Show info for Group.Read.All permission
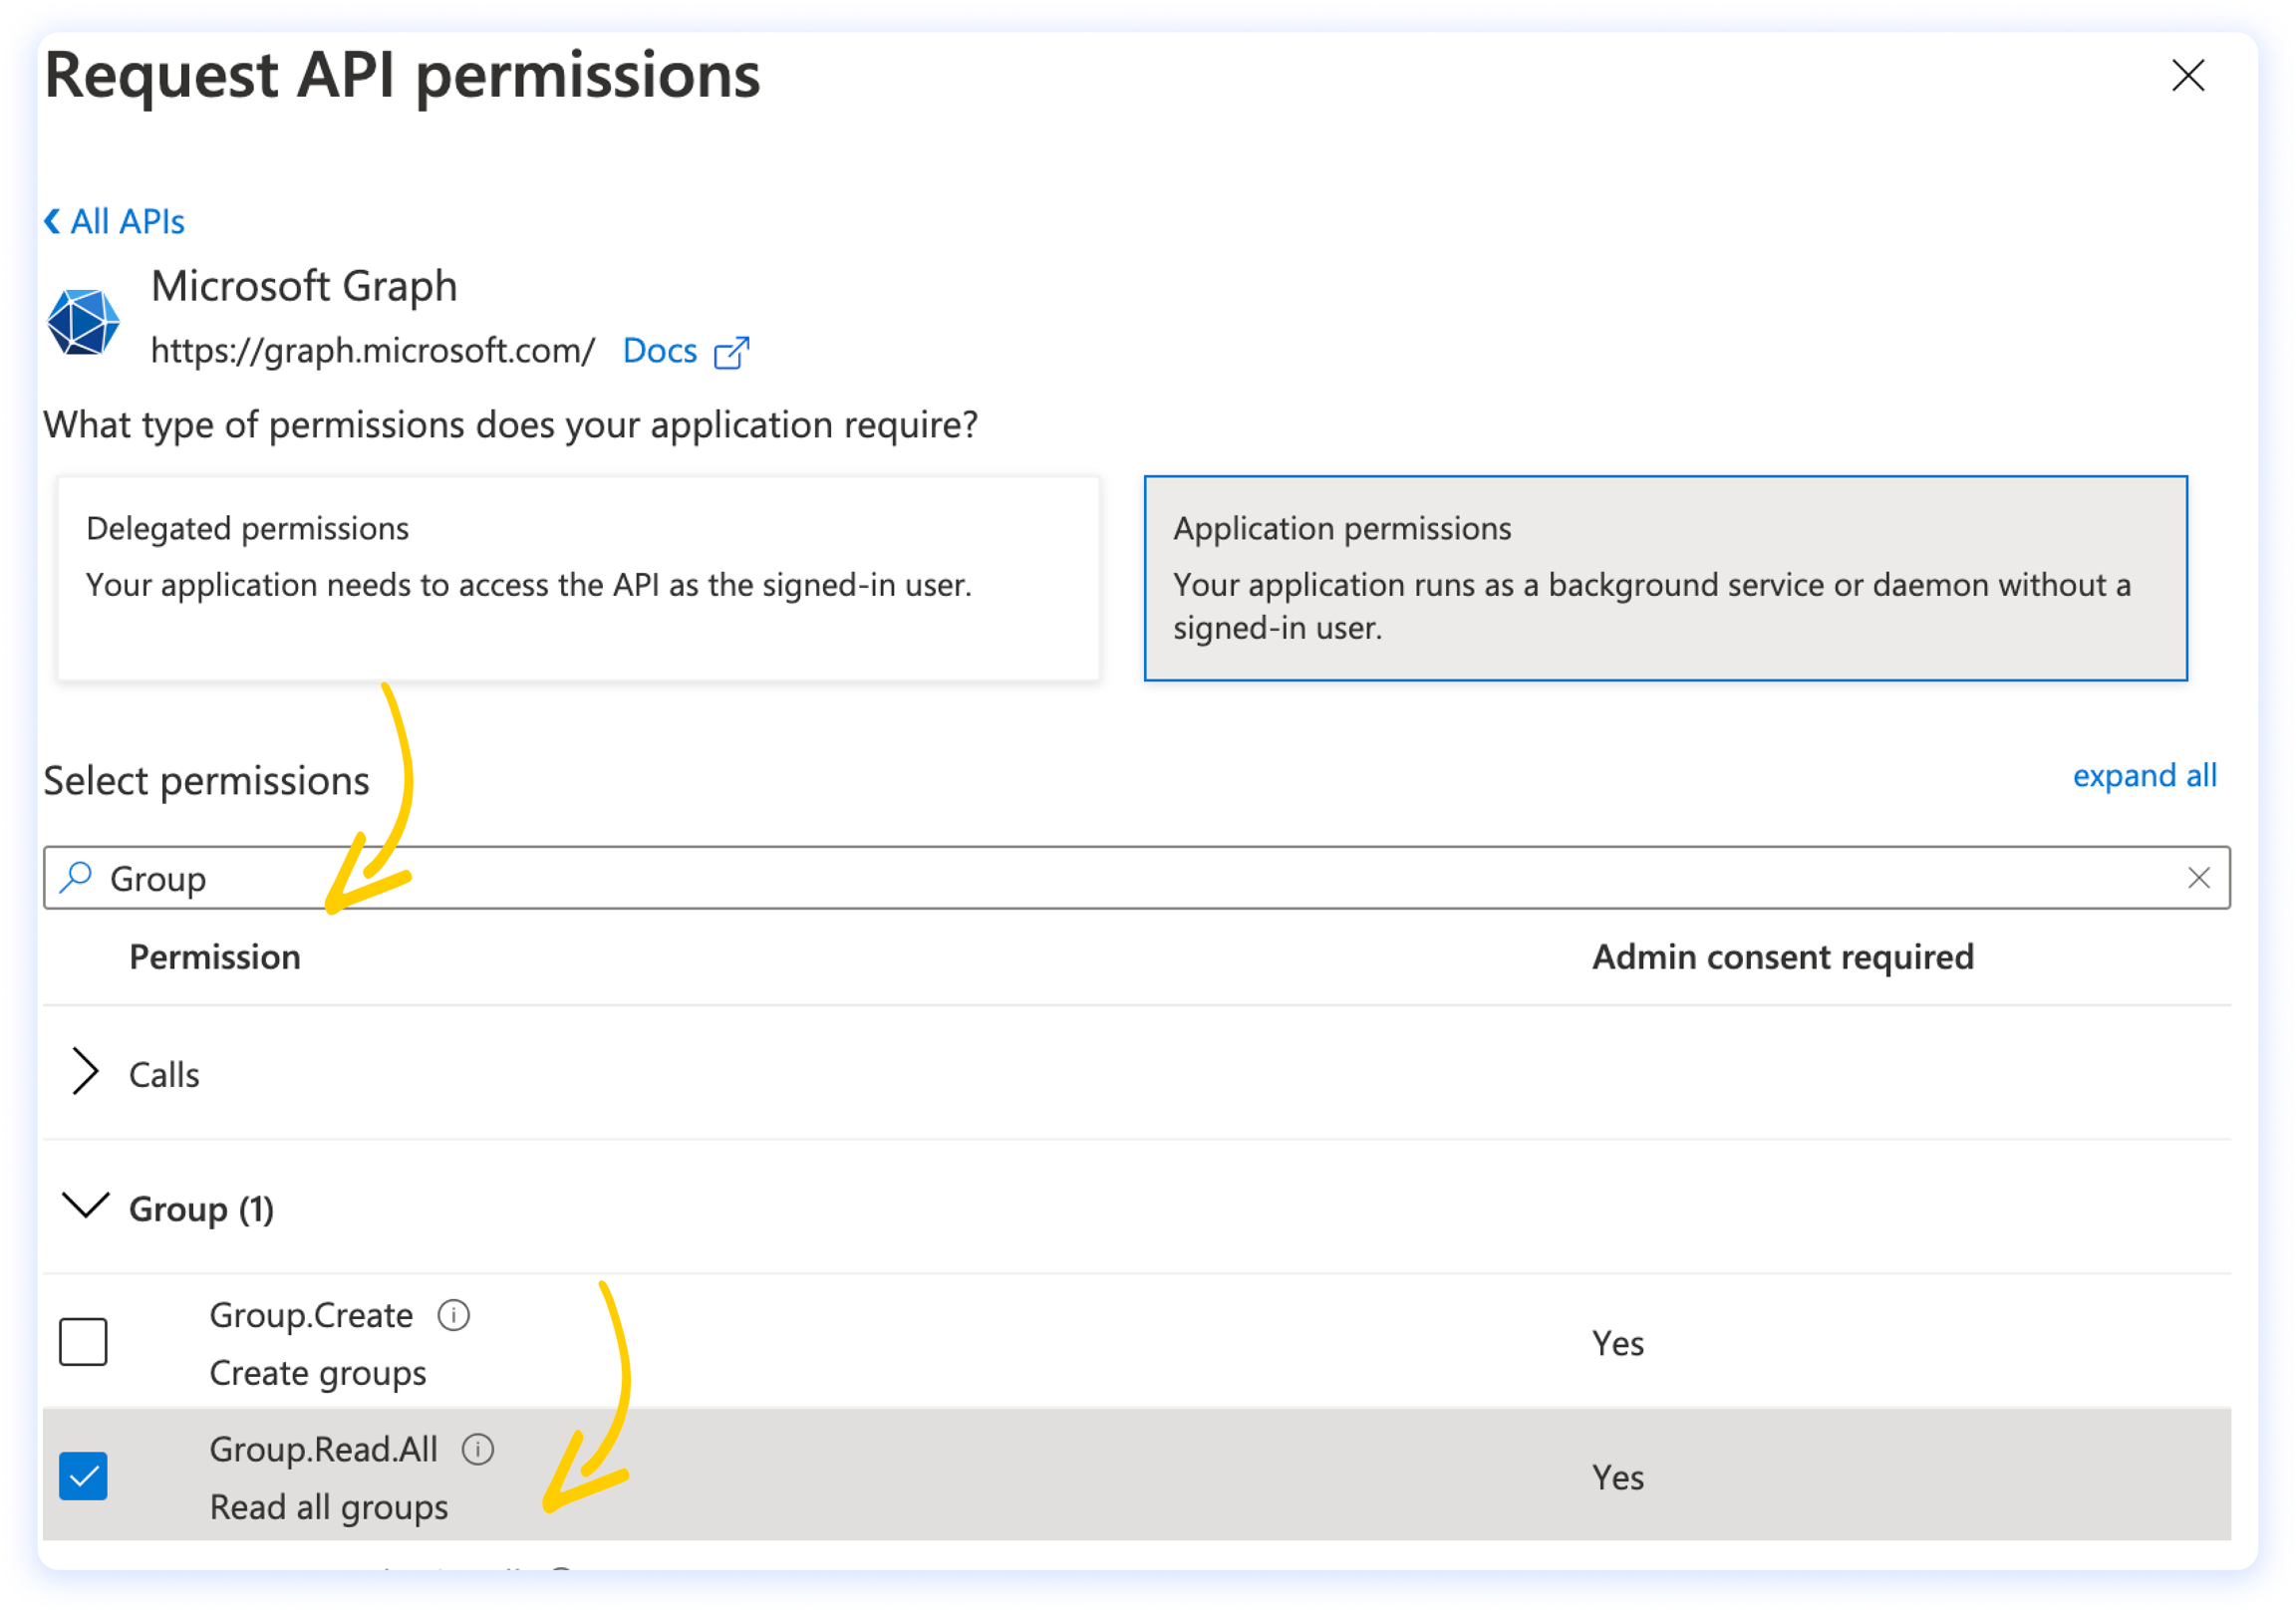Screen dimensions: 2296x1613 [x=478, y=1449]
